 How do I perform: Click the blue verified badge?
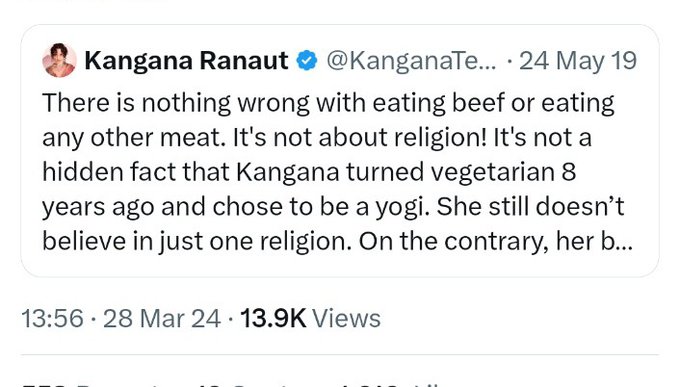click(307, 60)
